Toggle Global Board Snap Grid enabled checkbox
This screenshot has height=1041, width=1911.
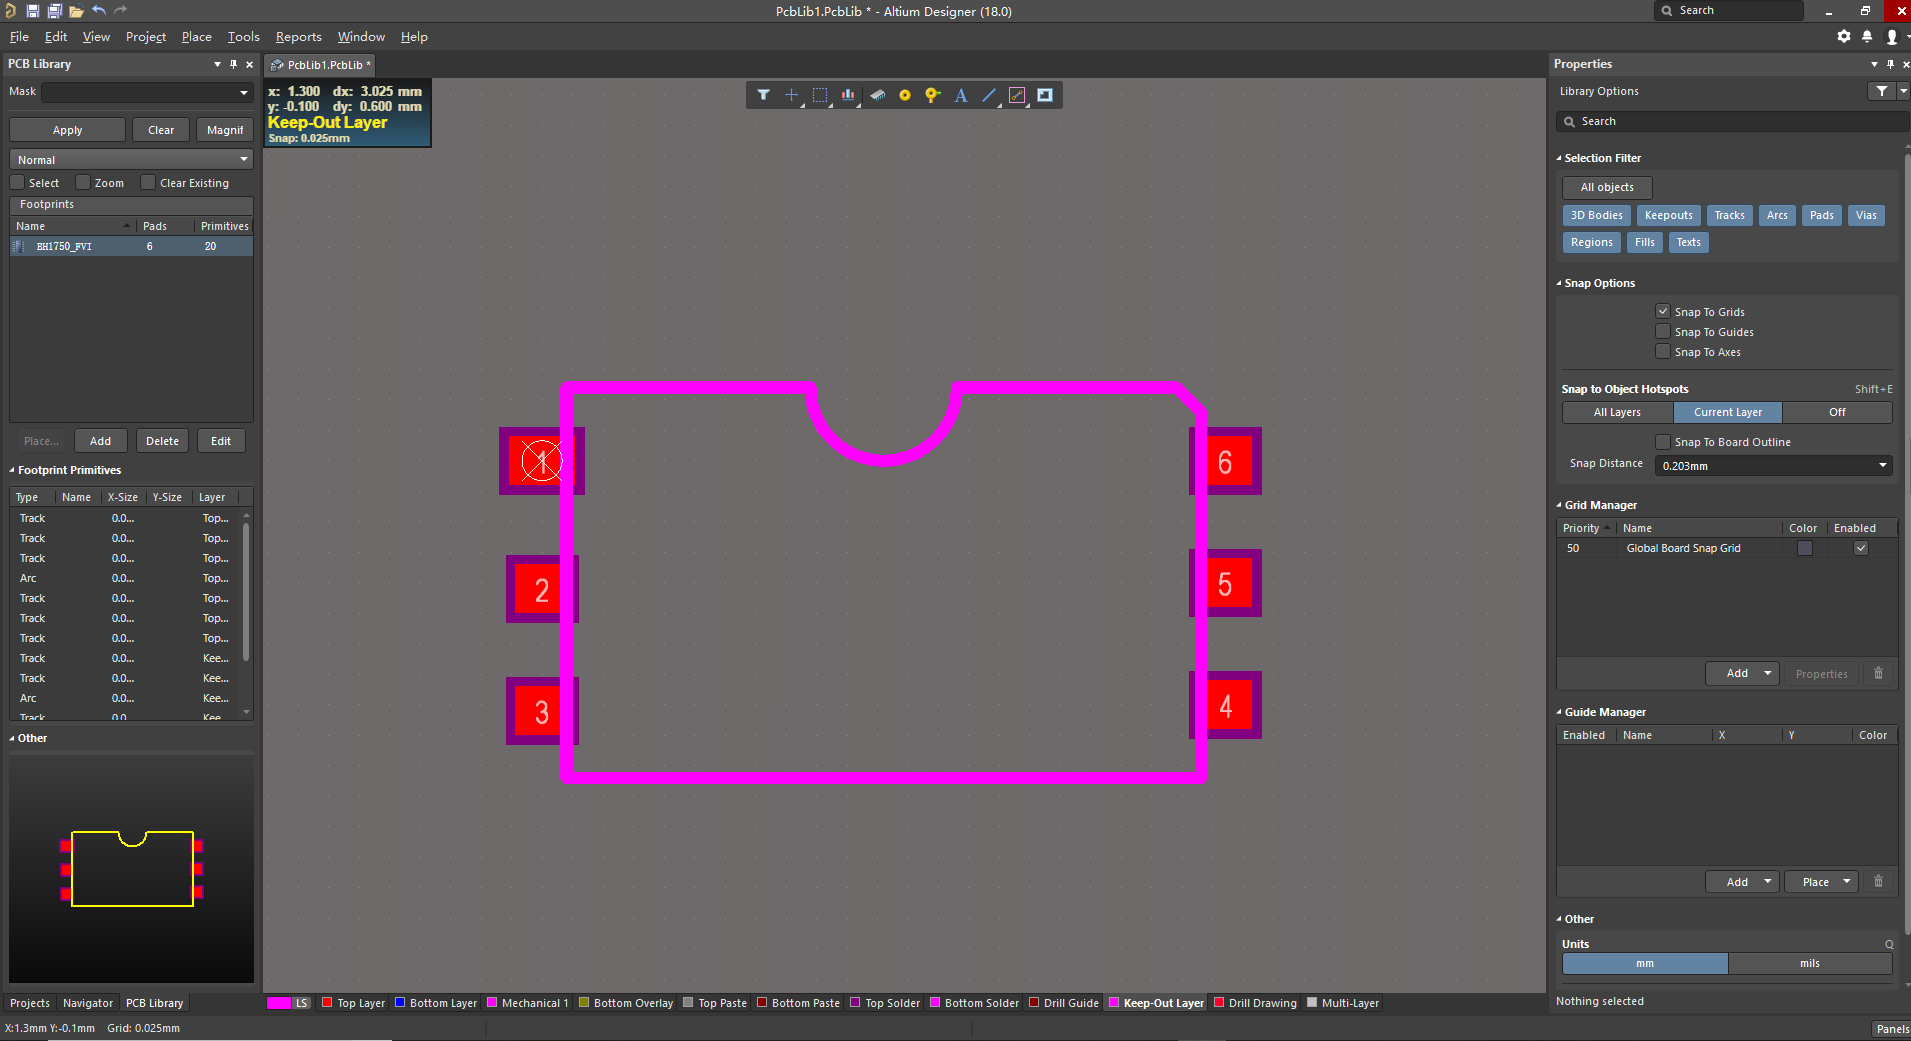coord(1861,548)
